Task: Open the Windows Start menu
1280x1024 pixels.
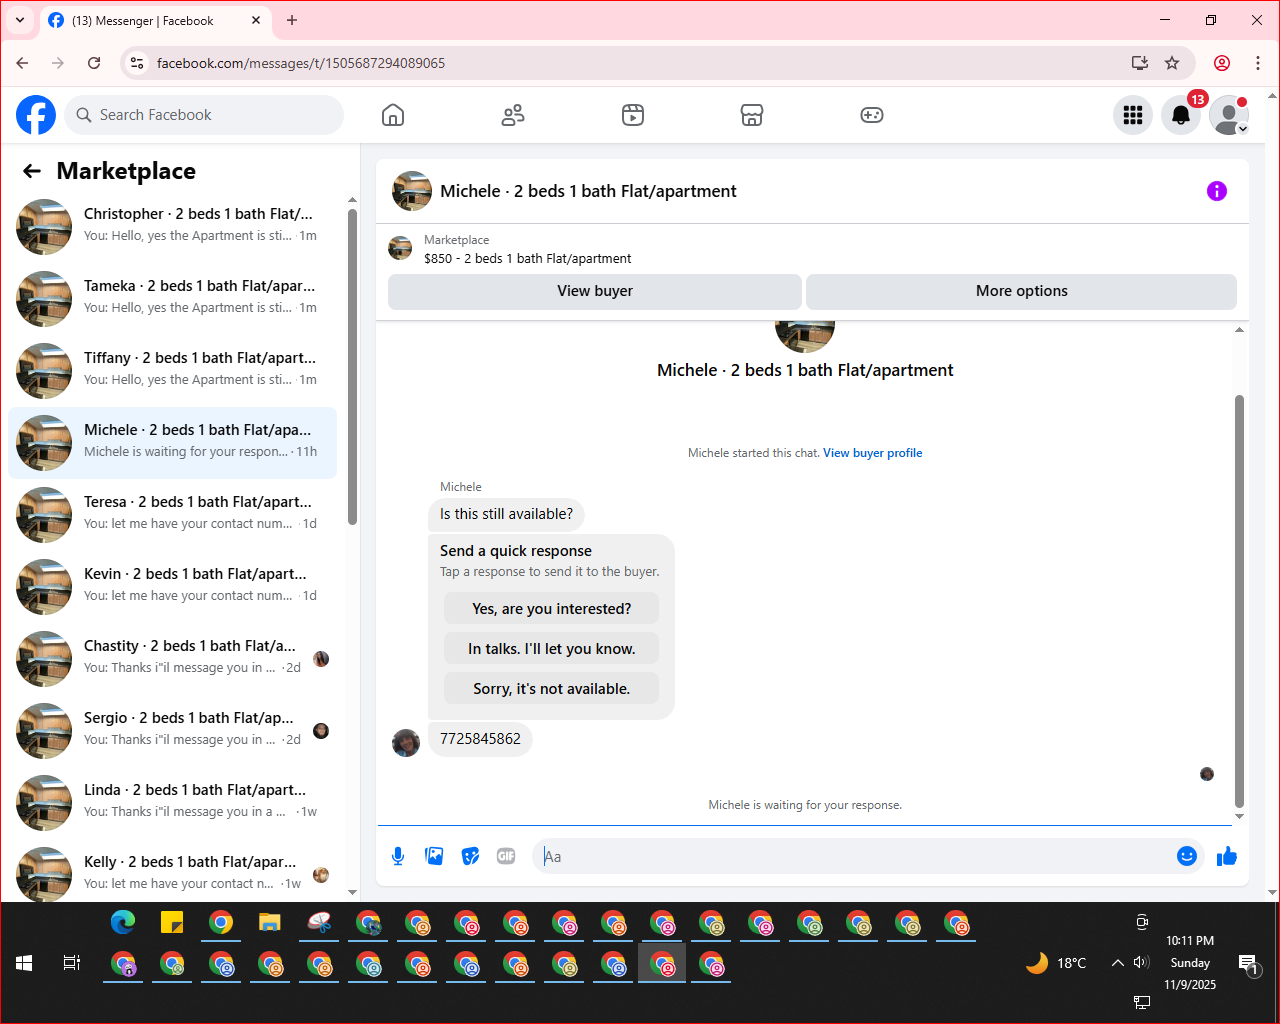Action: 25,963
